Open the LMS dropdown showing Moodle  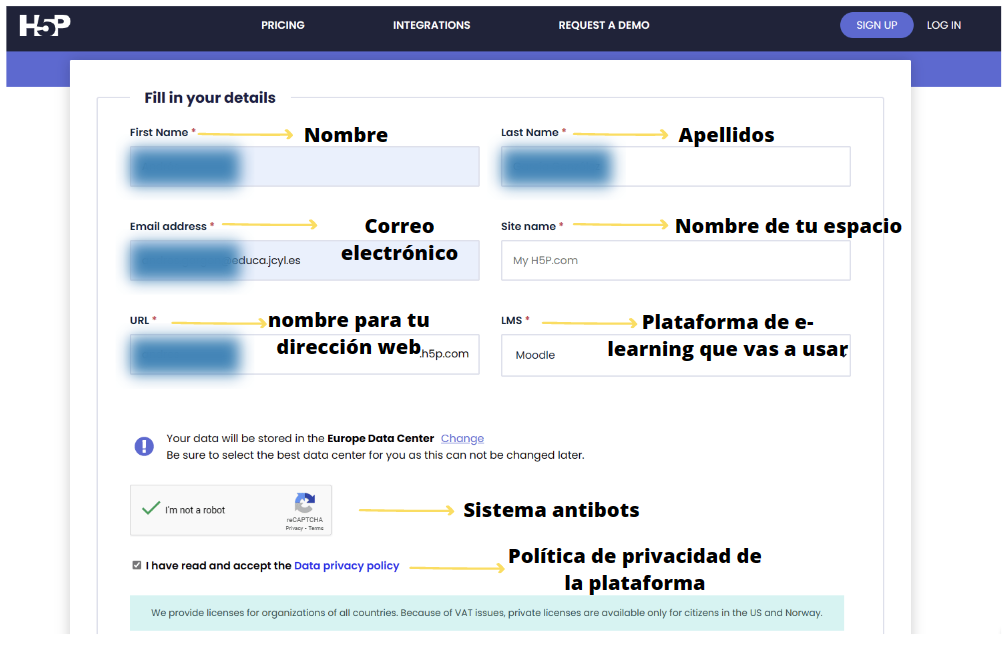click(x=676, y=355)
